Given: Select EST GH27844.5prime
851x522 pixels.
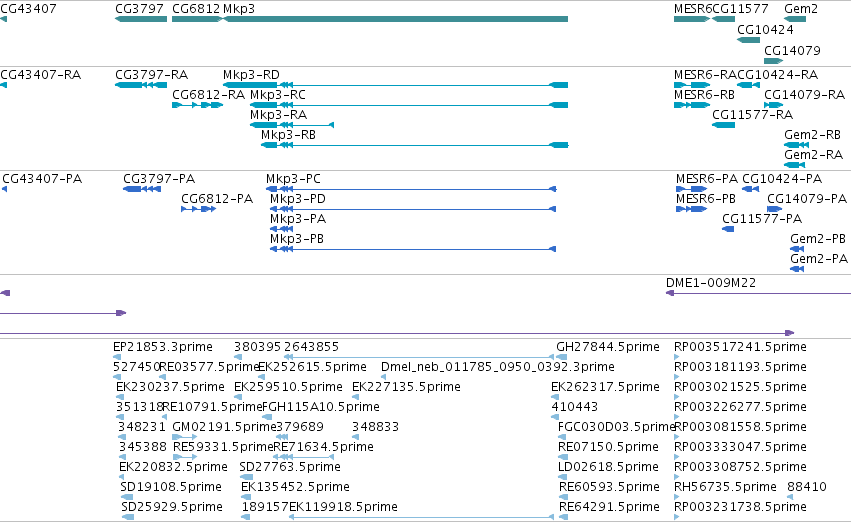Looking at the screenshot, I should [x=608, y=347].
